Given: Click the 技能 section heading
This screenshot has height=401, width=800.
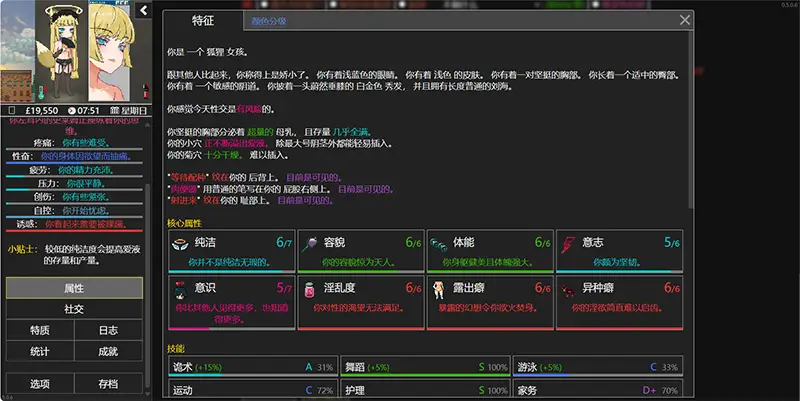Looking at the screenshot, I should click(176, 349).
